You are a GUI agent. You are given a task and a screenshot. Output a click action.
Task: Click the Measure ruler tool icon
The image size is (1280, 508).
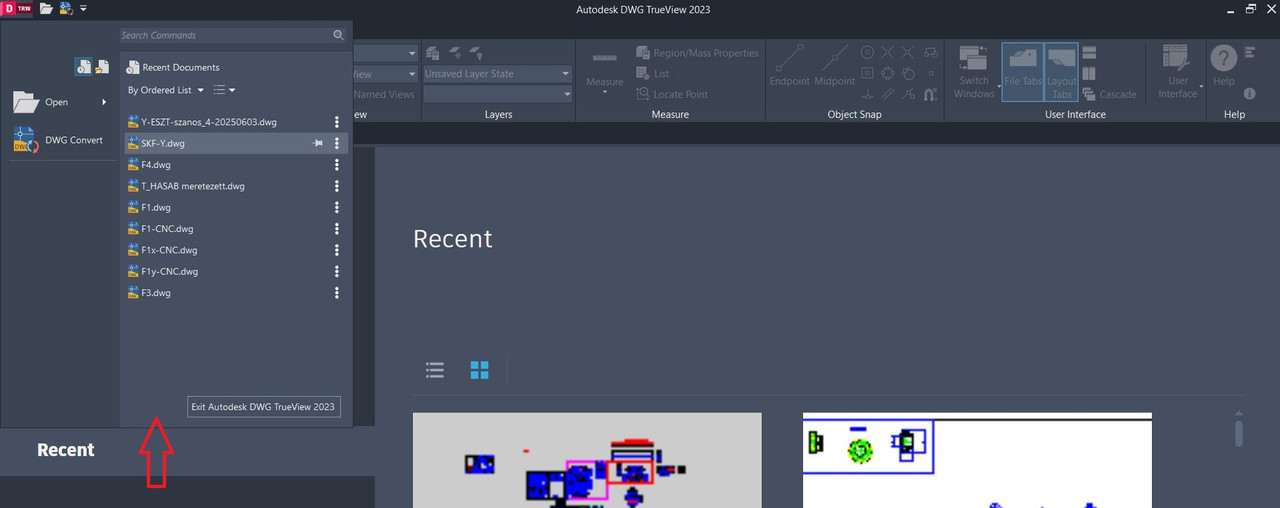tap(604, 58)
